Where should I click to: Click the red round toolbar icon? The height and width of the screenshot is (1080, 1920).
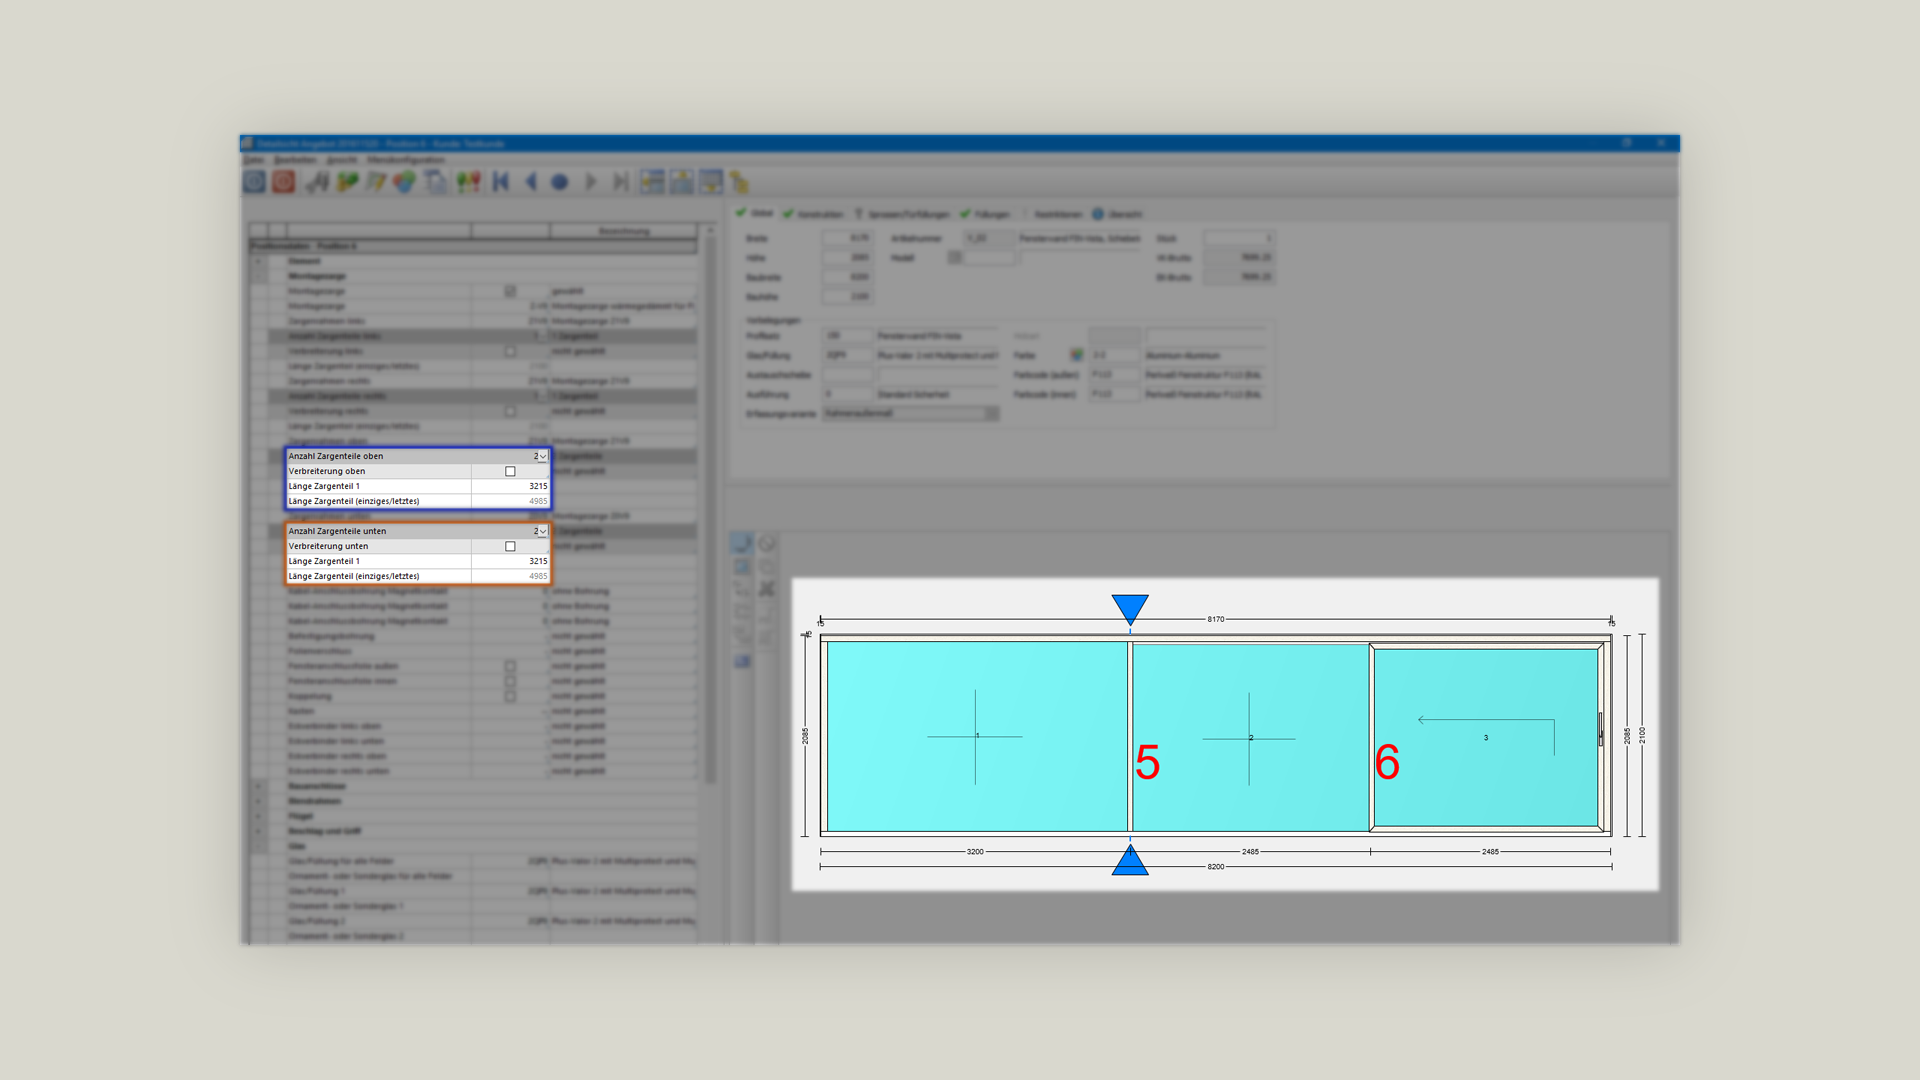point(284,182)
